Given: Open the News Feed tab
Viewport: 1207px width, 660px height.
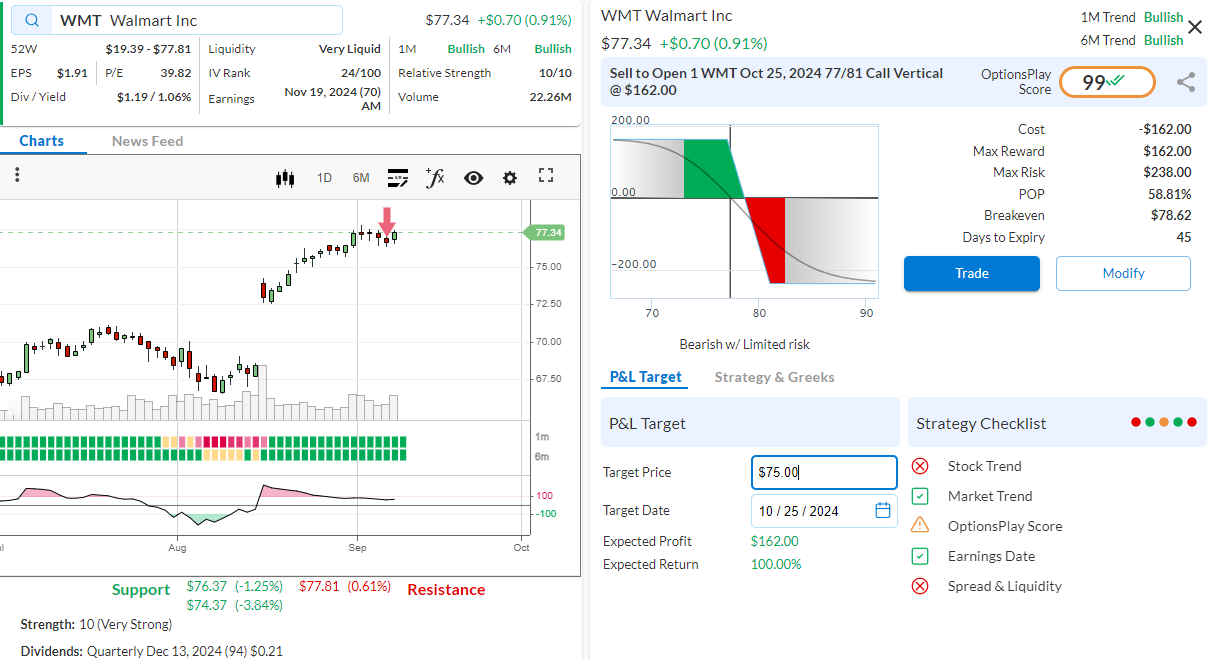Looking at the screenshot, I should tap(147, 141).
